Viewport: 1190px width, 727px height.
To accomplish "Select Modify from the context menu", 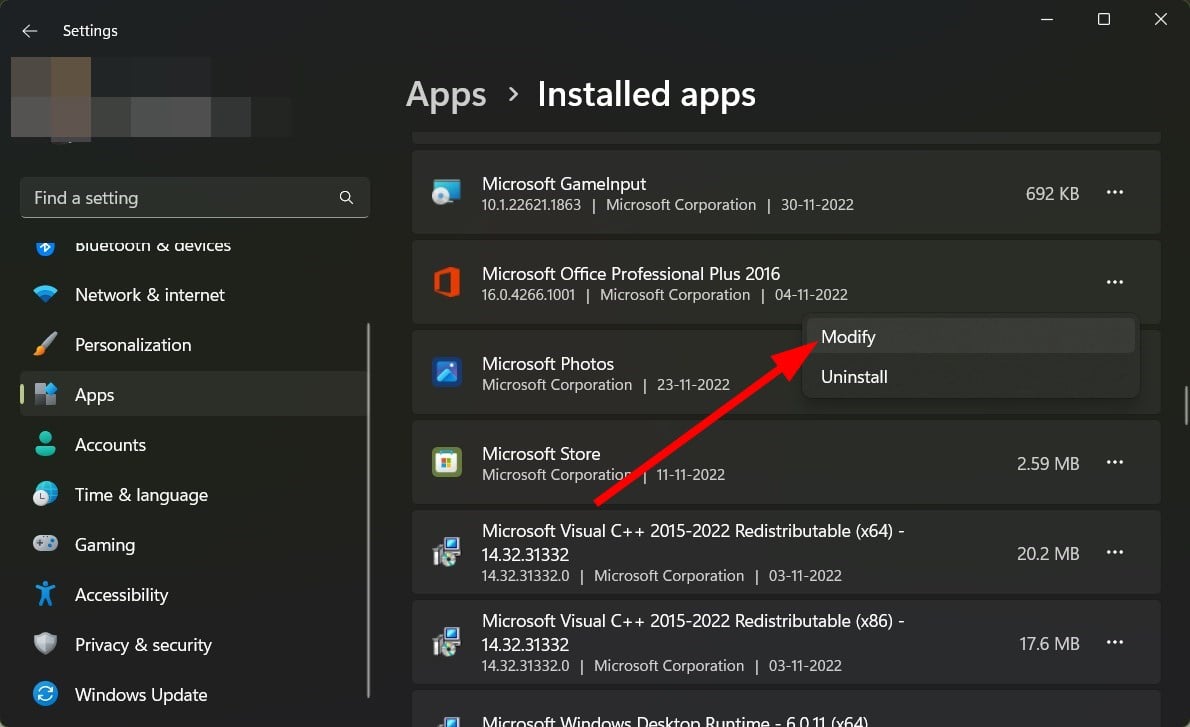I will tap(848, 337).
